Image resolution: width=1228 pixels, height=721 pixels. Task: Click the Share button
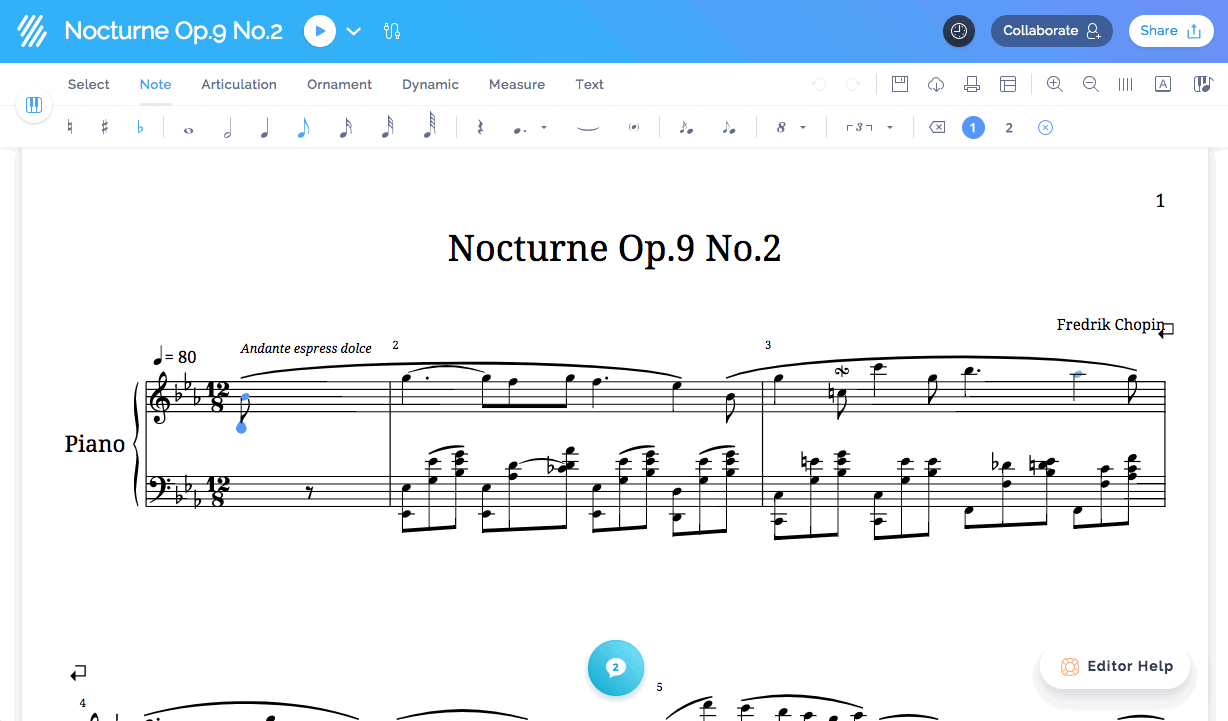pos(1171,31)
